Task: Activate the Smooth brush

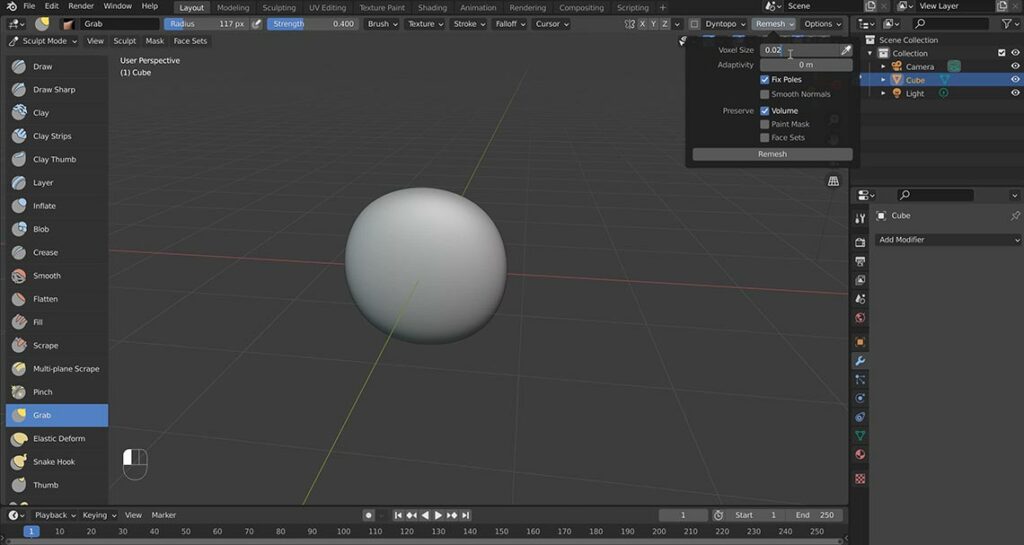Action: tap(57, 275)
